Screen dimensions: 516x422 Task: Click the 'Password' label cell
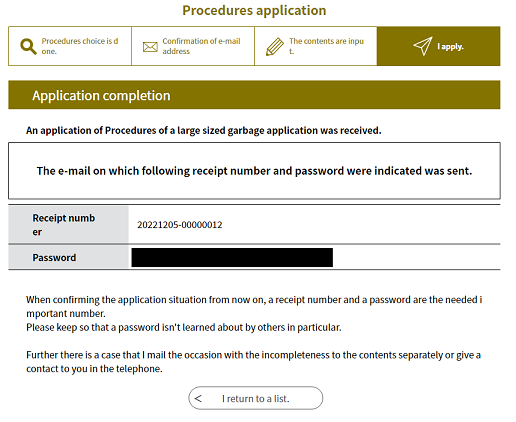pyautogui.click(x=68, y=257)
